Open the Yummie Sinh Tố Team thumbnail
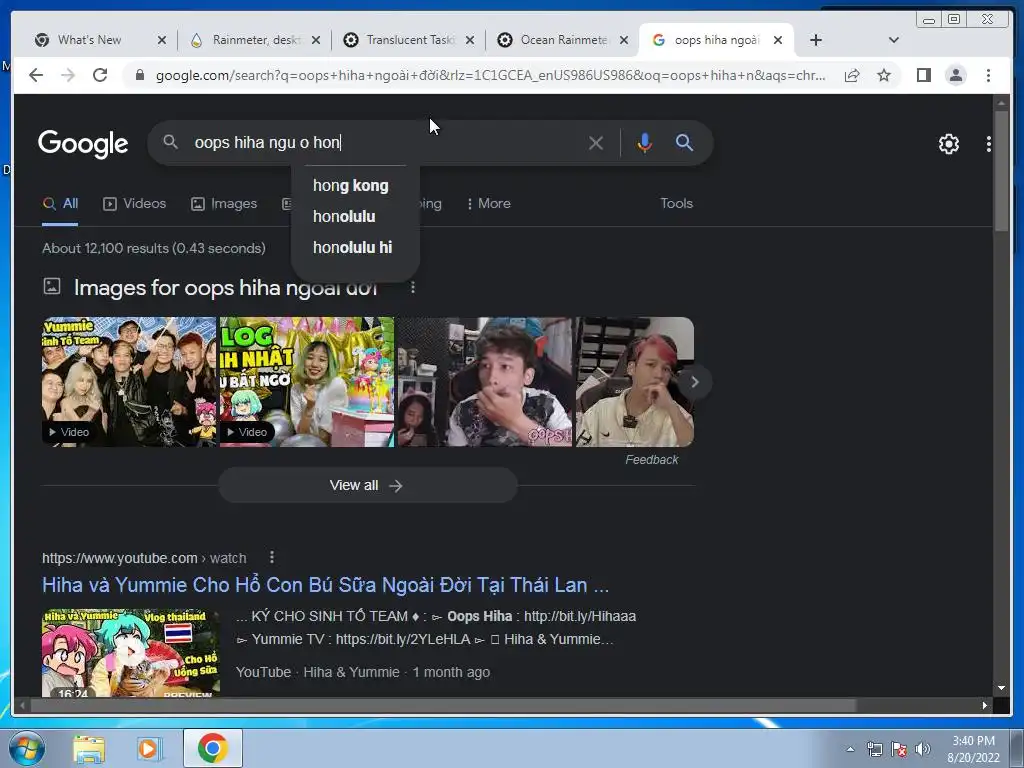This screenshot has height=768, width=1024. (x=129, y=382)
